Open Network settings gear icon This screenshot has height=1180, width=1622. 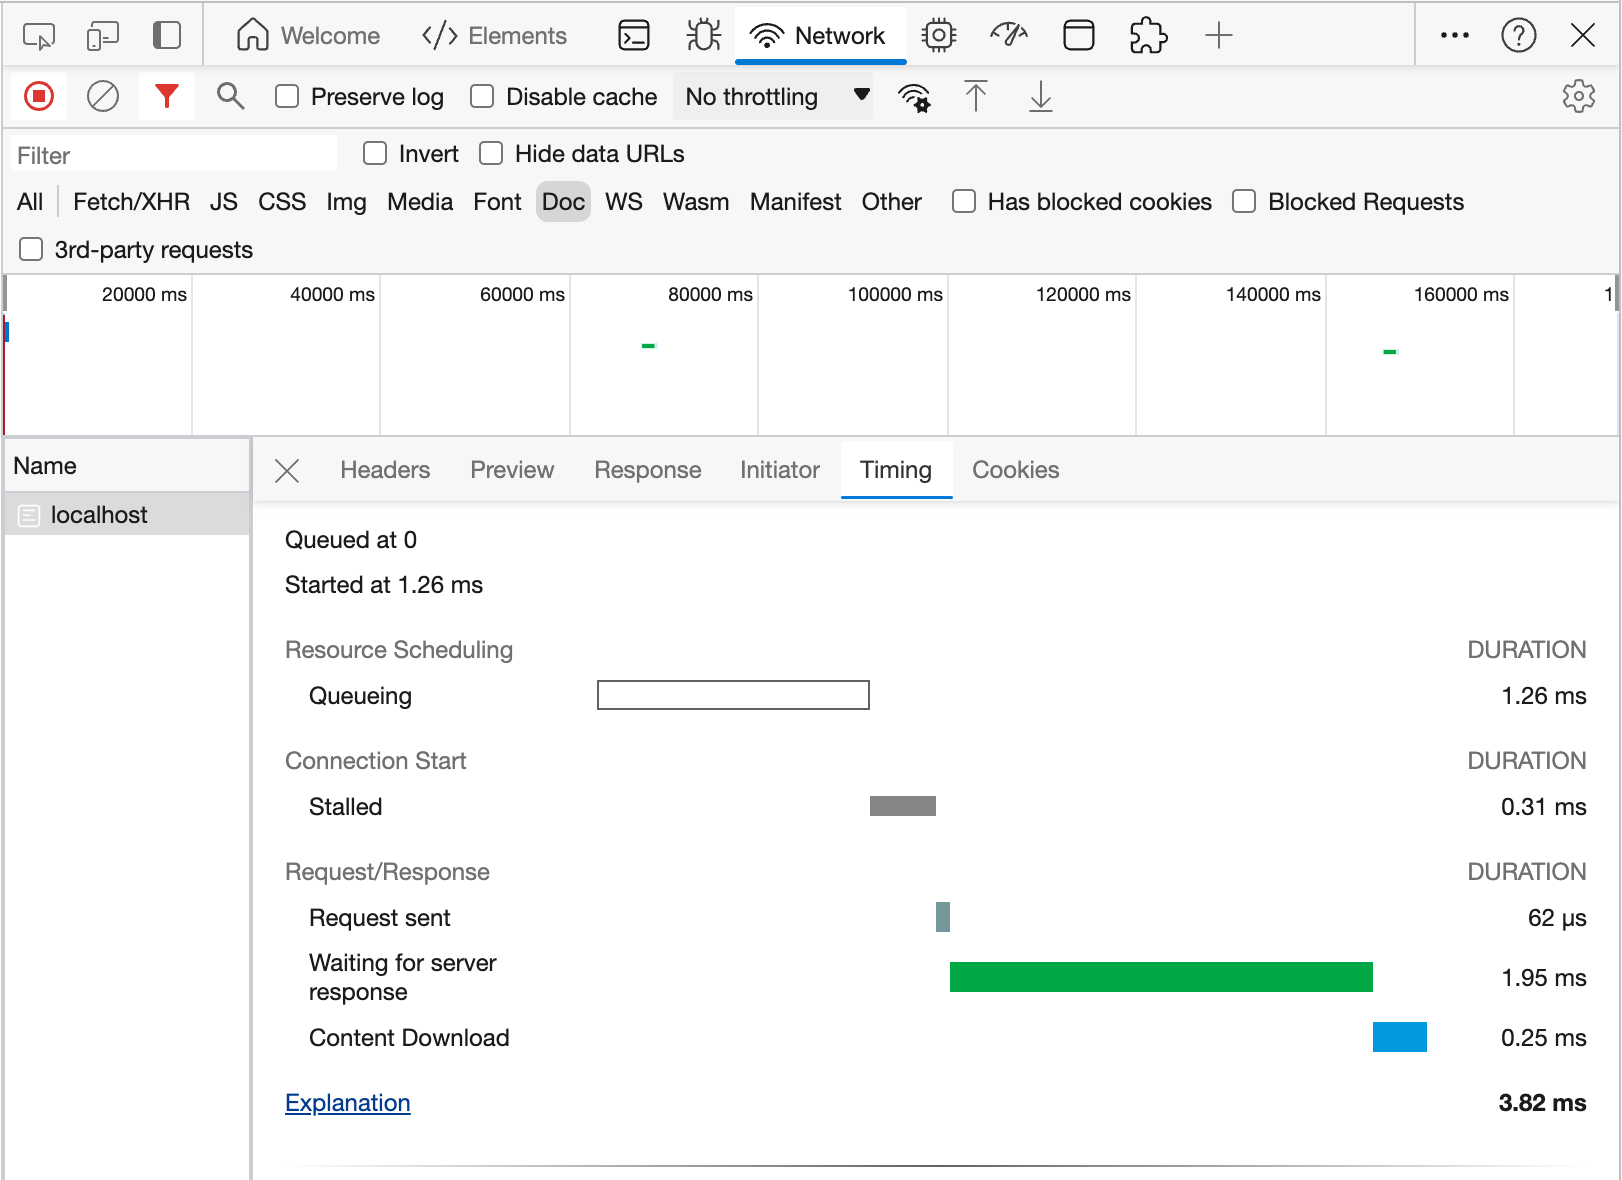1578,97
